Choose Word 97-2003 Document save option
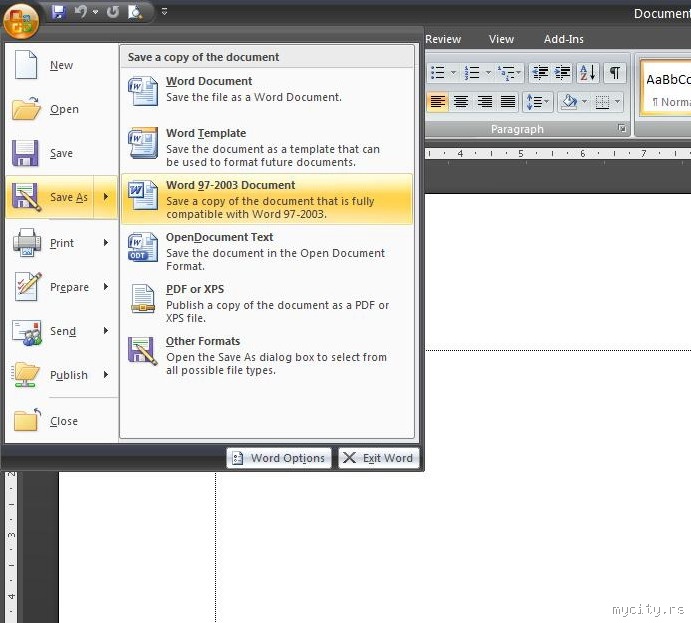 (267, 199)
